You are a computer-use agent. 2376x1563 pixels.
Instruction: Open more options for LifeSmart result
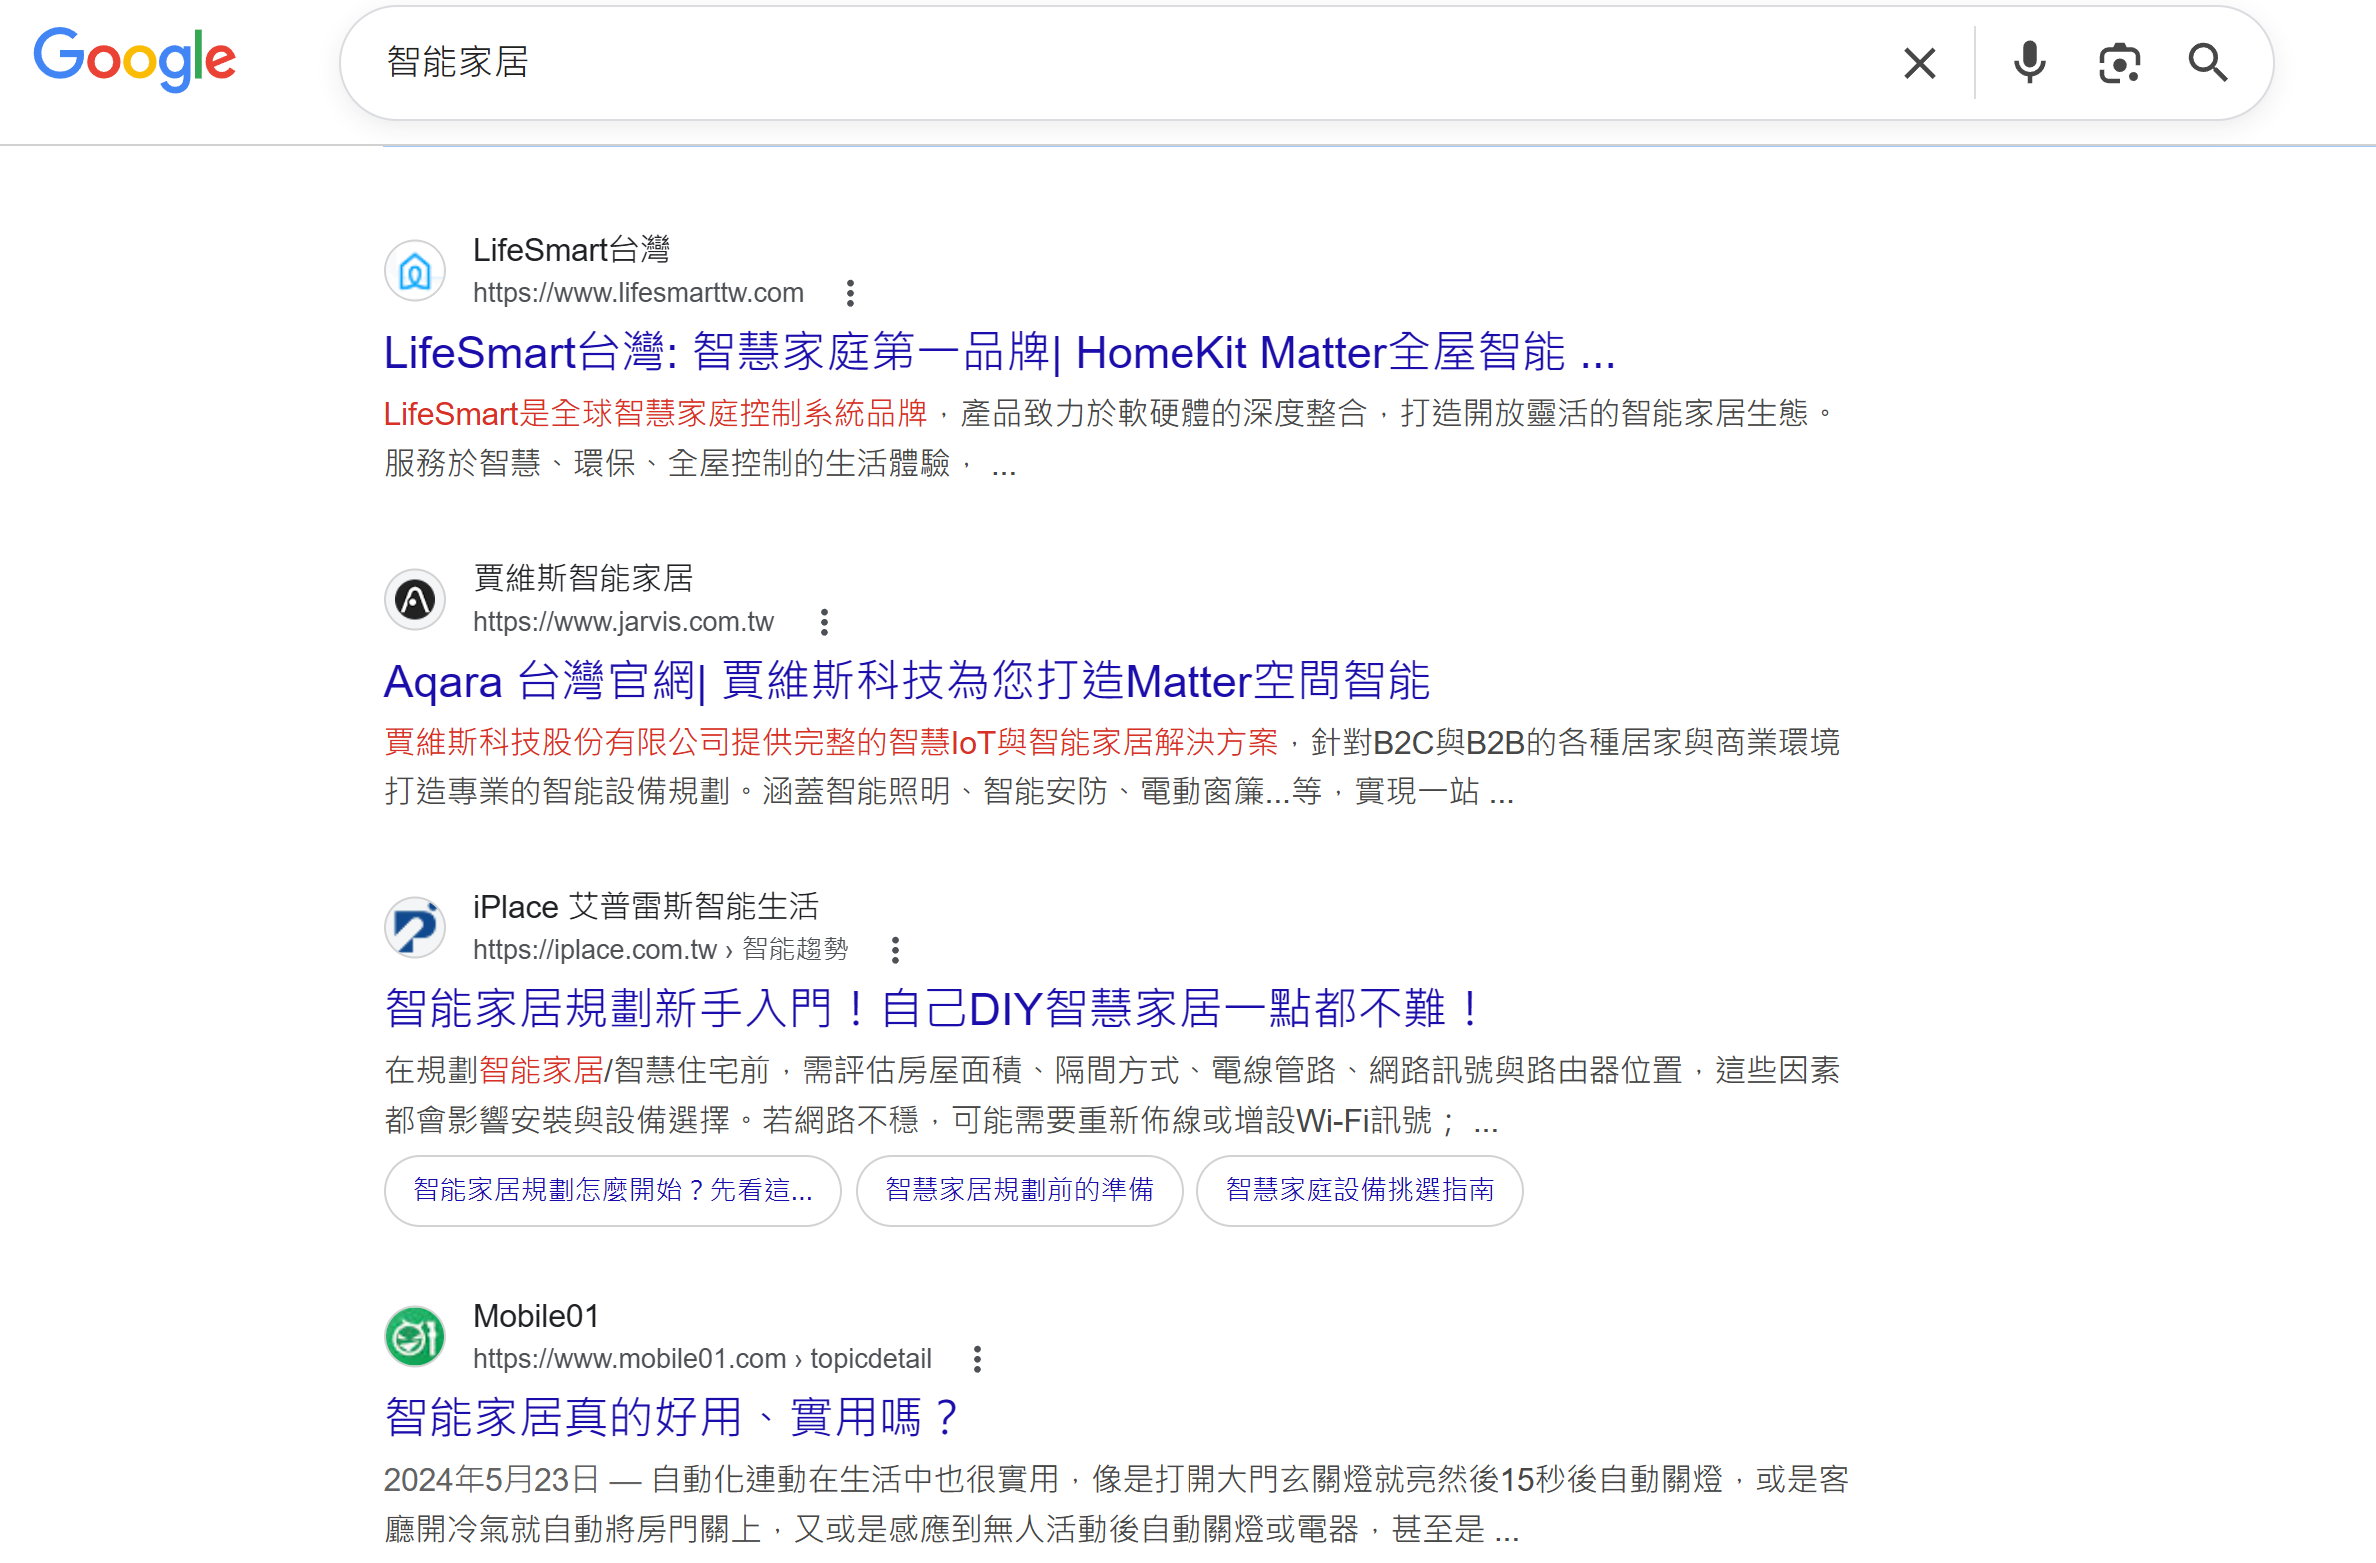tap(850, 293)
